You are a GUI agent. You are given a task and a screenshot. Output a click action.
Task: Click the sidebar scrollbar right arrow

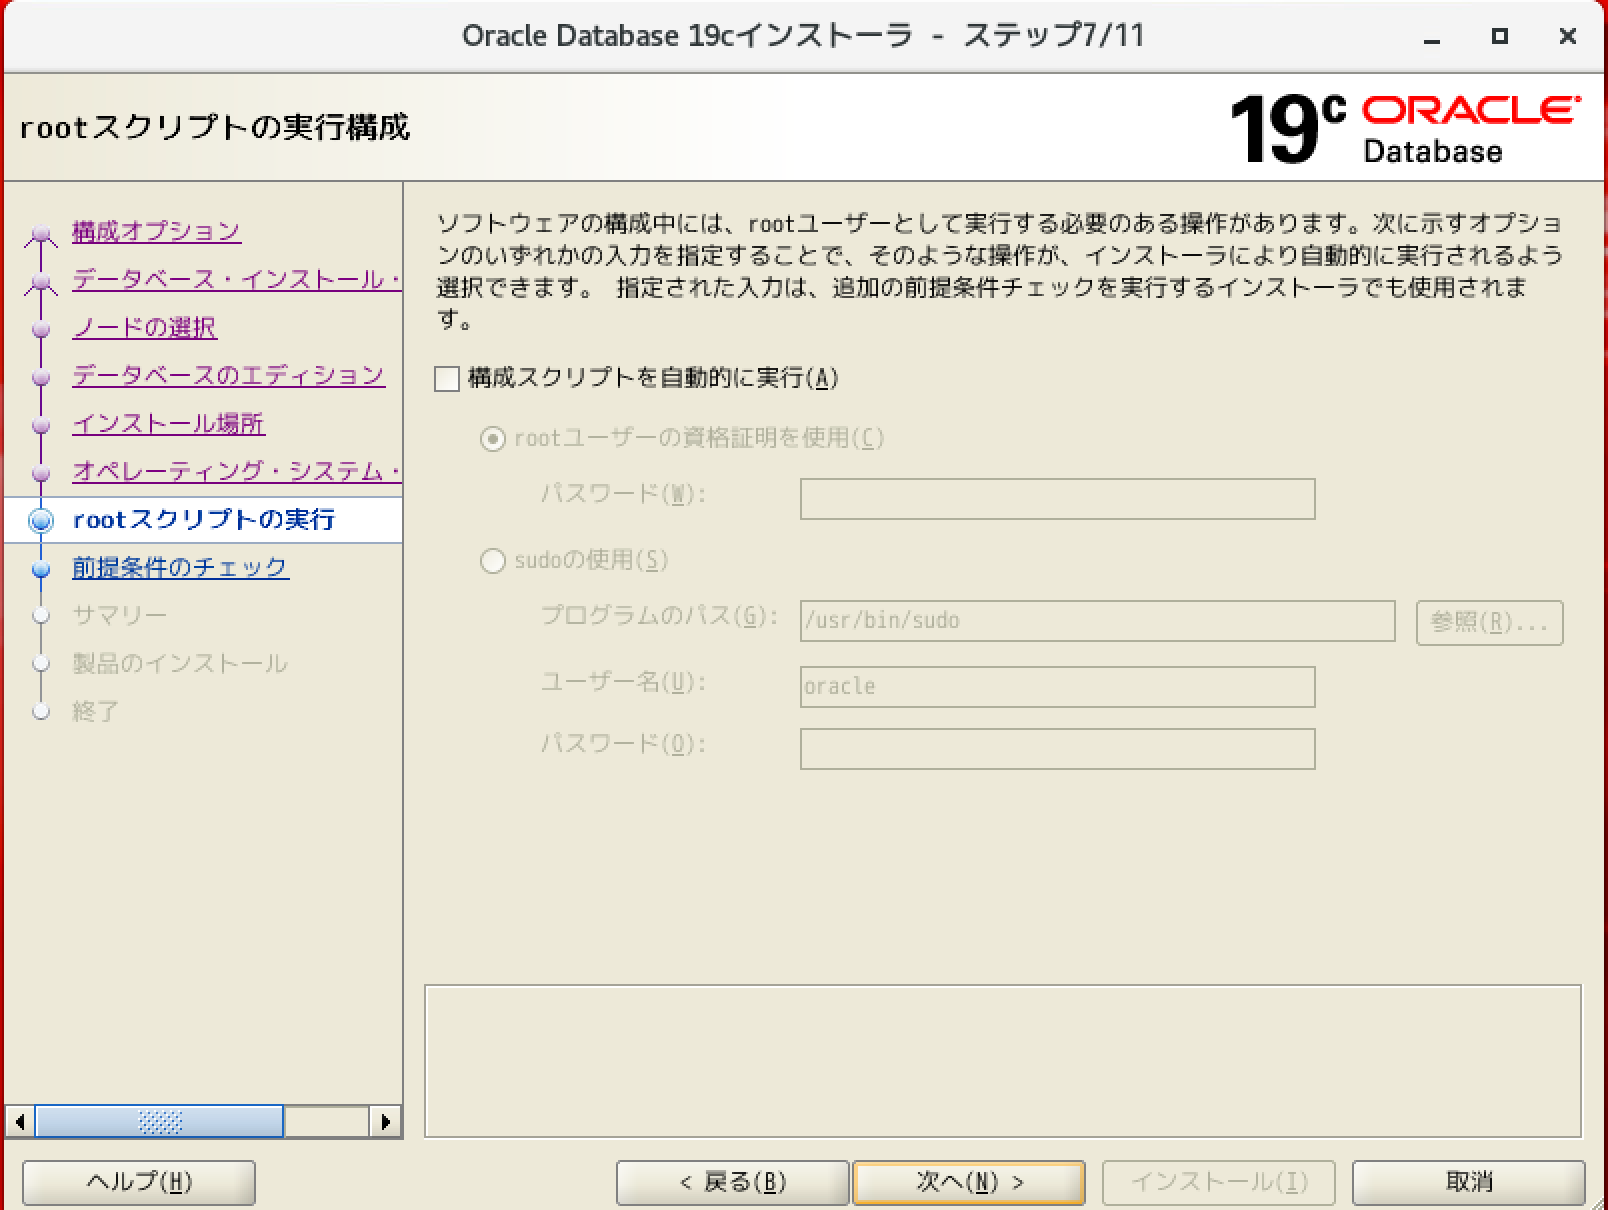pos(385,1121)
